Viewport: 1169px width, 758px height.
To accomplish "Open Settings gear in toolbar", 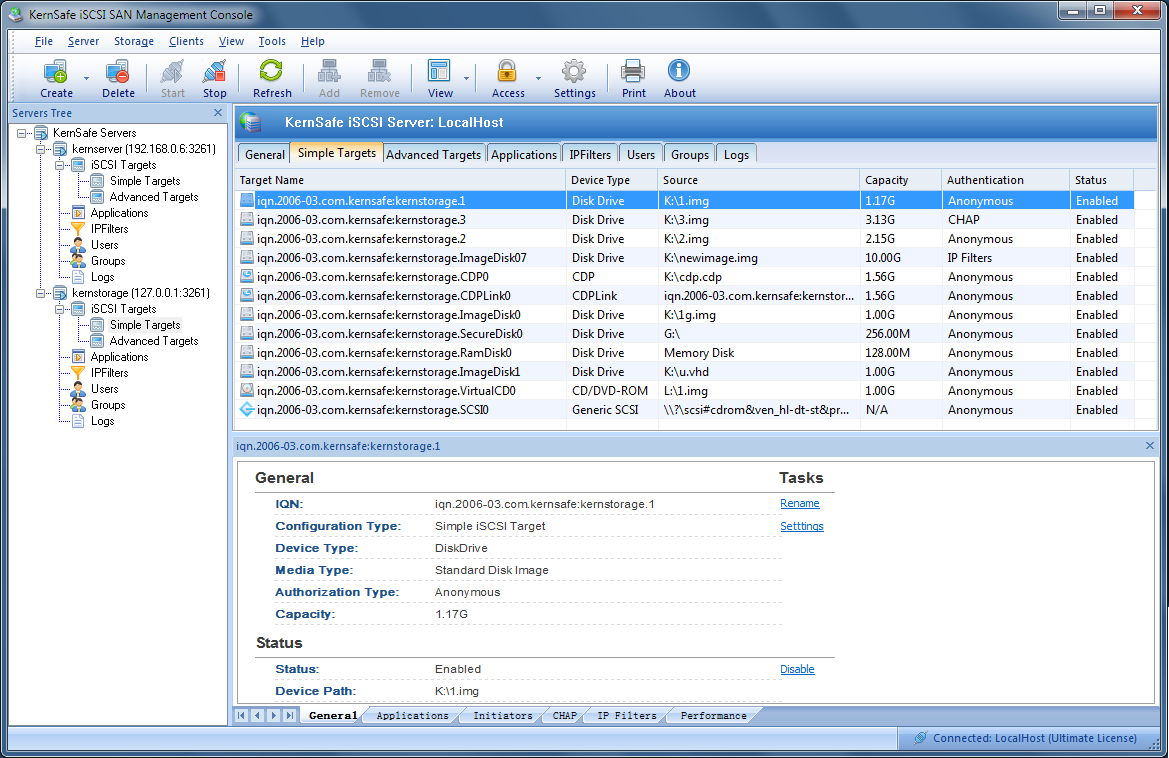I will tap(574, 72).
